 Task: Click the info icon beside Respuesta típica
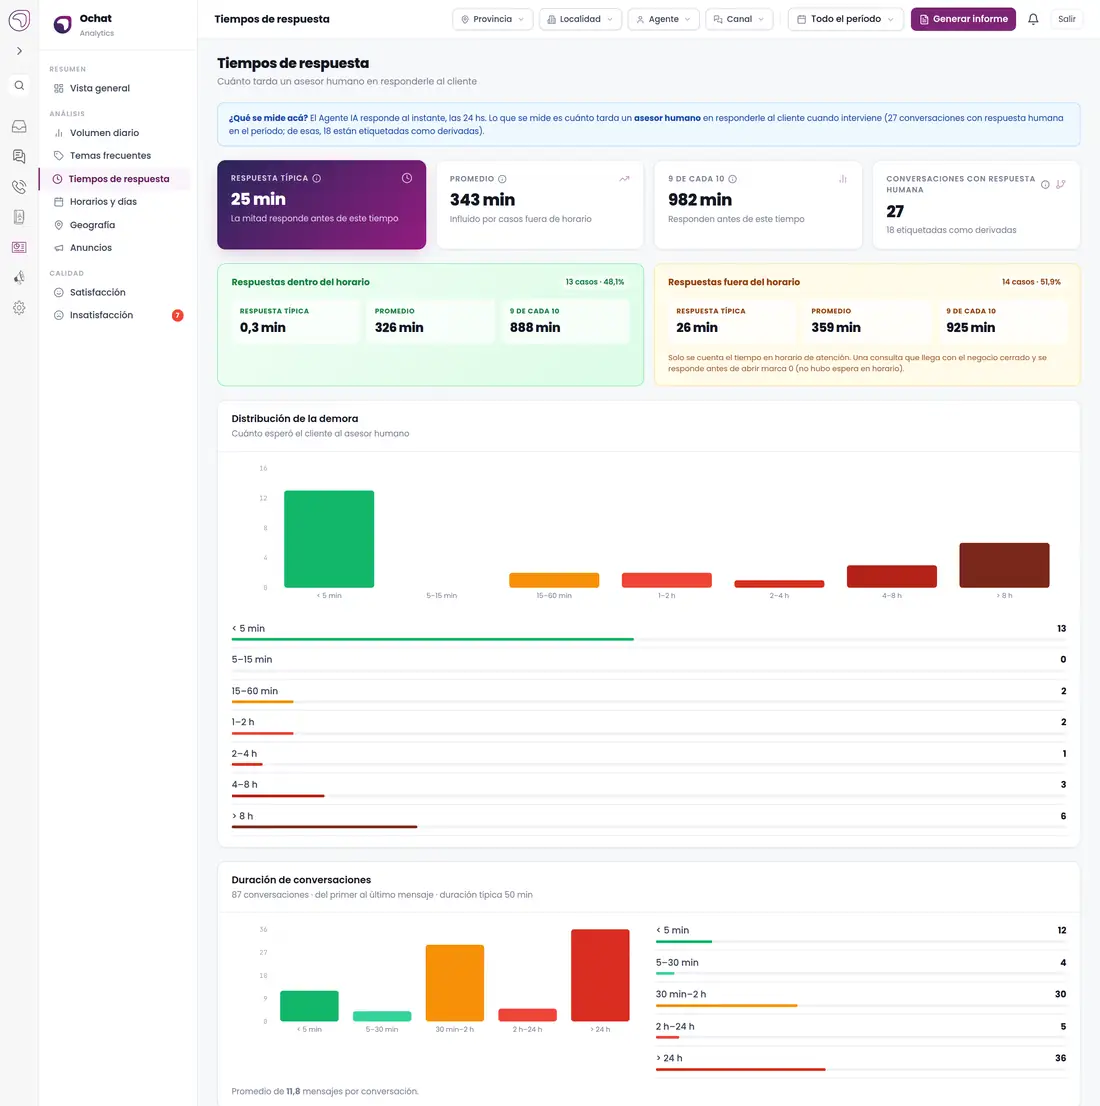[x=317, y=178]
